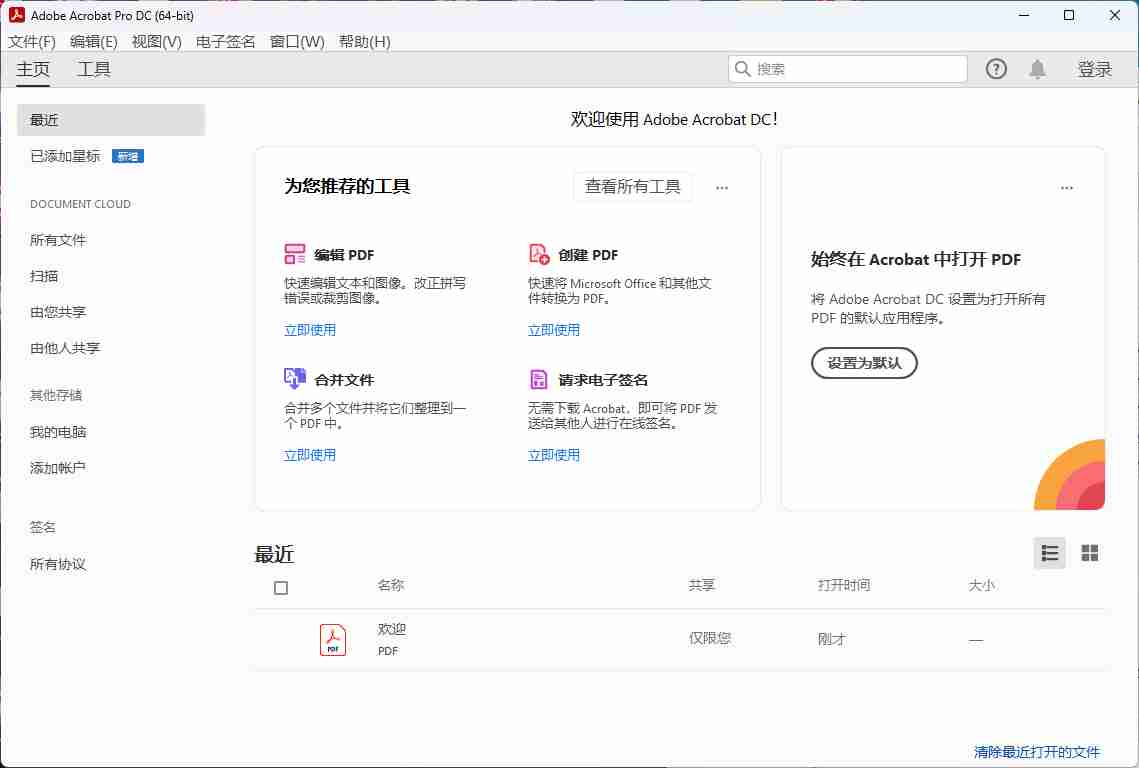Click the 查看所有工具 button
This screenshot has width=1139, height=768.
click(632, 187)
